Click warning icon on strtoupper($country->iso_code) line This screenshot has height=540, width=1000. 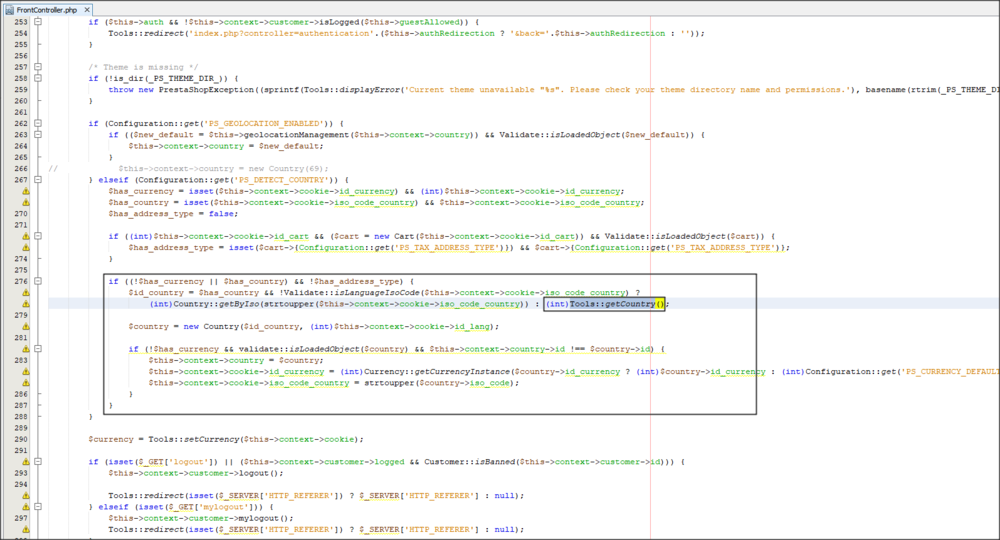tap(26, 383)
